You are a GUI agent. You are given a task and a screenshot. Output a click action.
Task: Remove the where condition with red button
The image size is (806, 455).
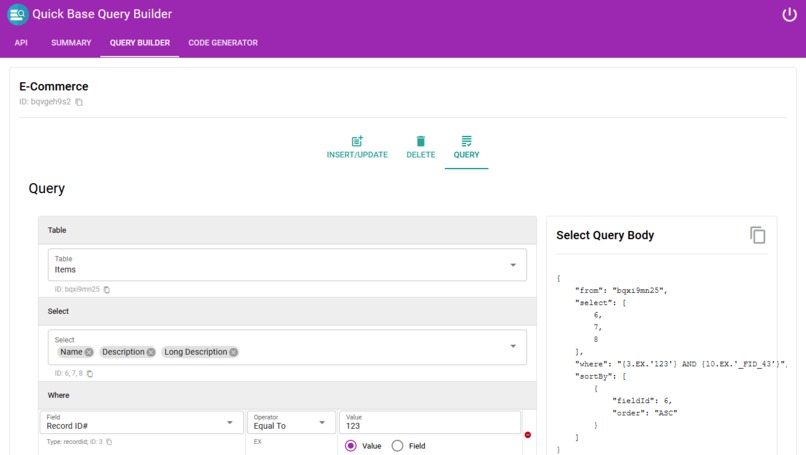[527, 435]
